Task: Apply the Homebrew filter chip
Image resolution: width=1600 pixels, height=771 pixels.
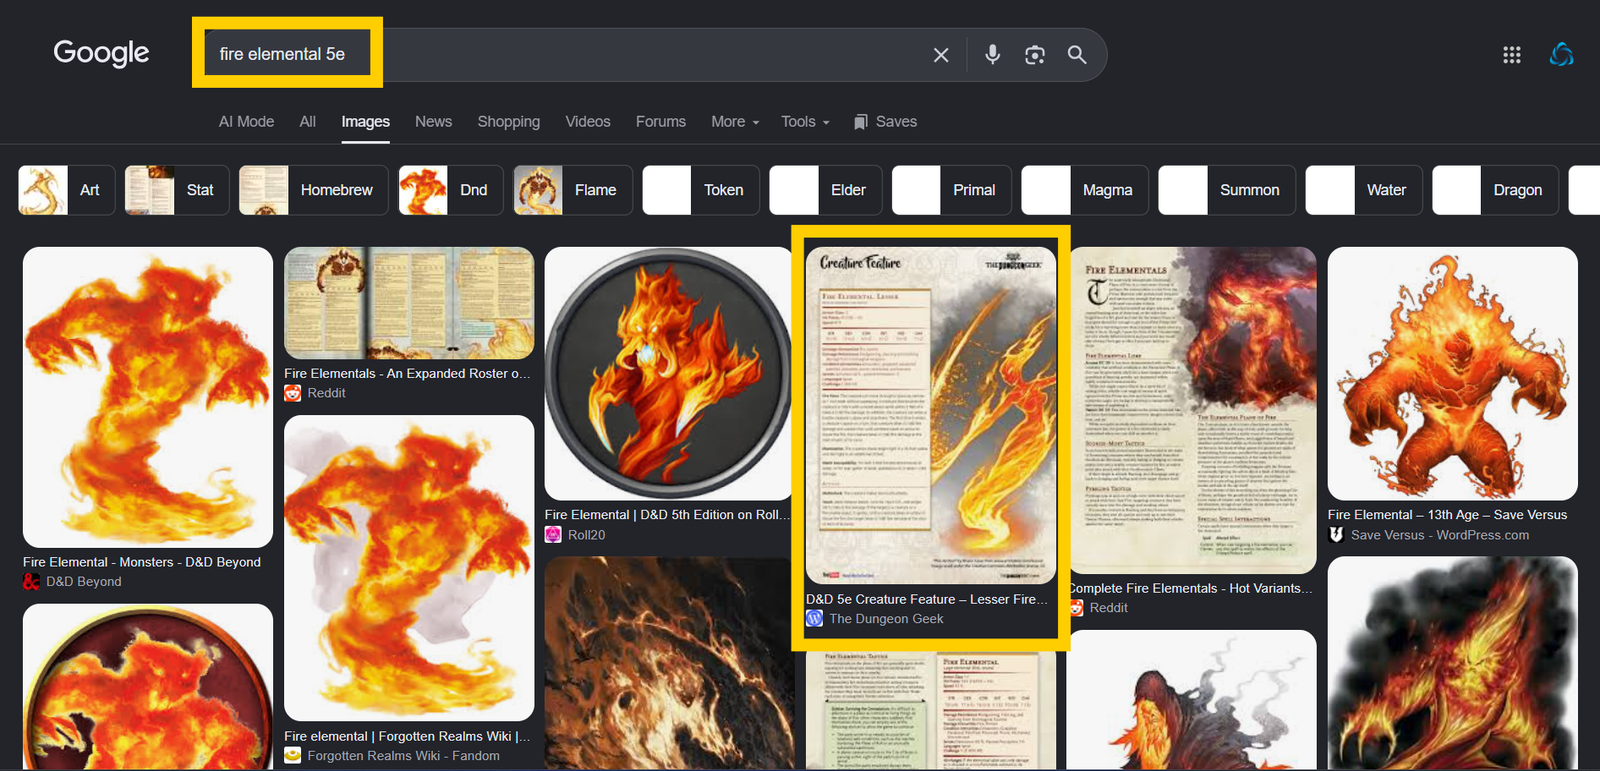Action: [x=314, y=190]
